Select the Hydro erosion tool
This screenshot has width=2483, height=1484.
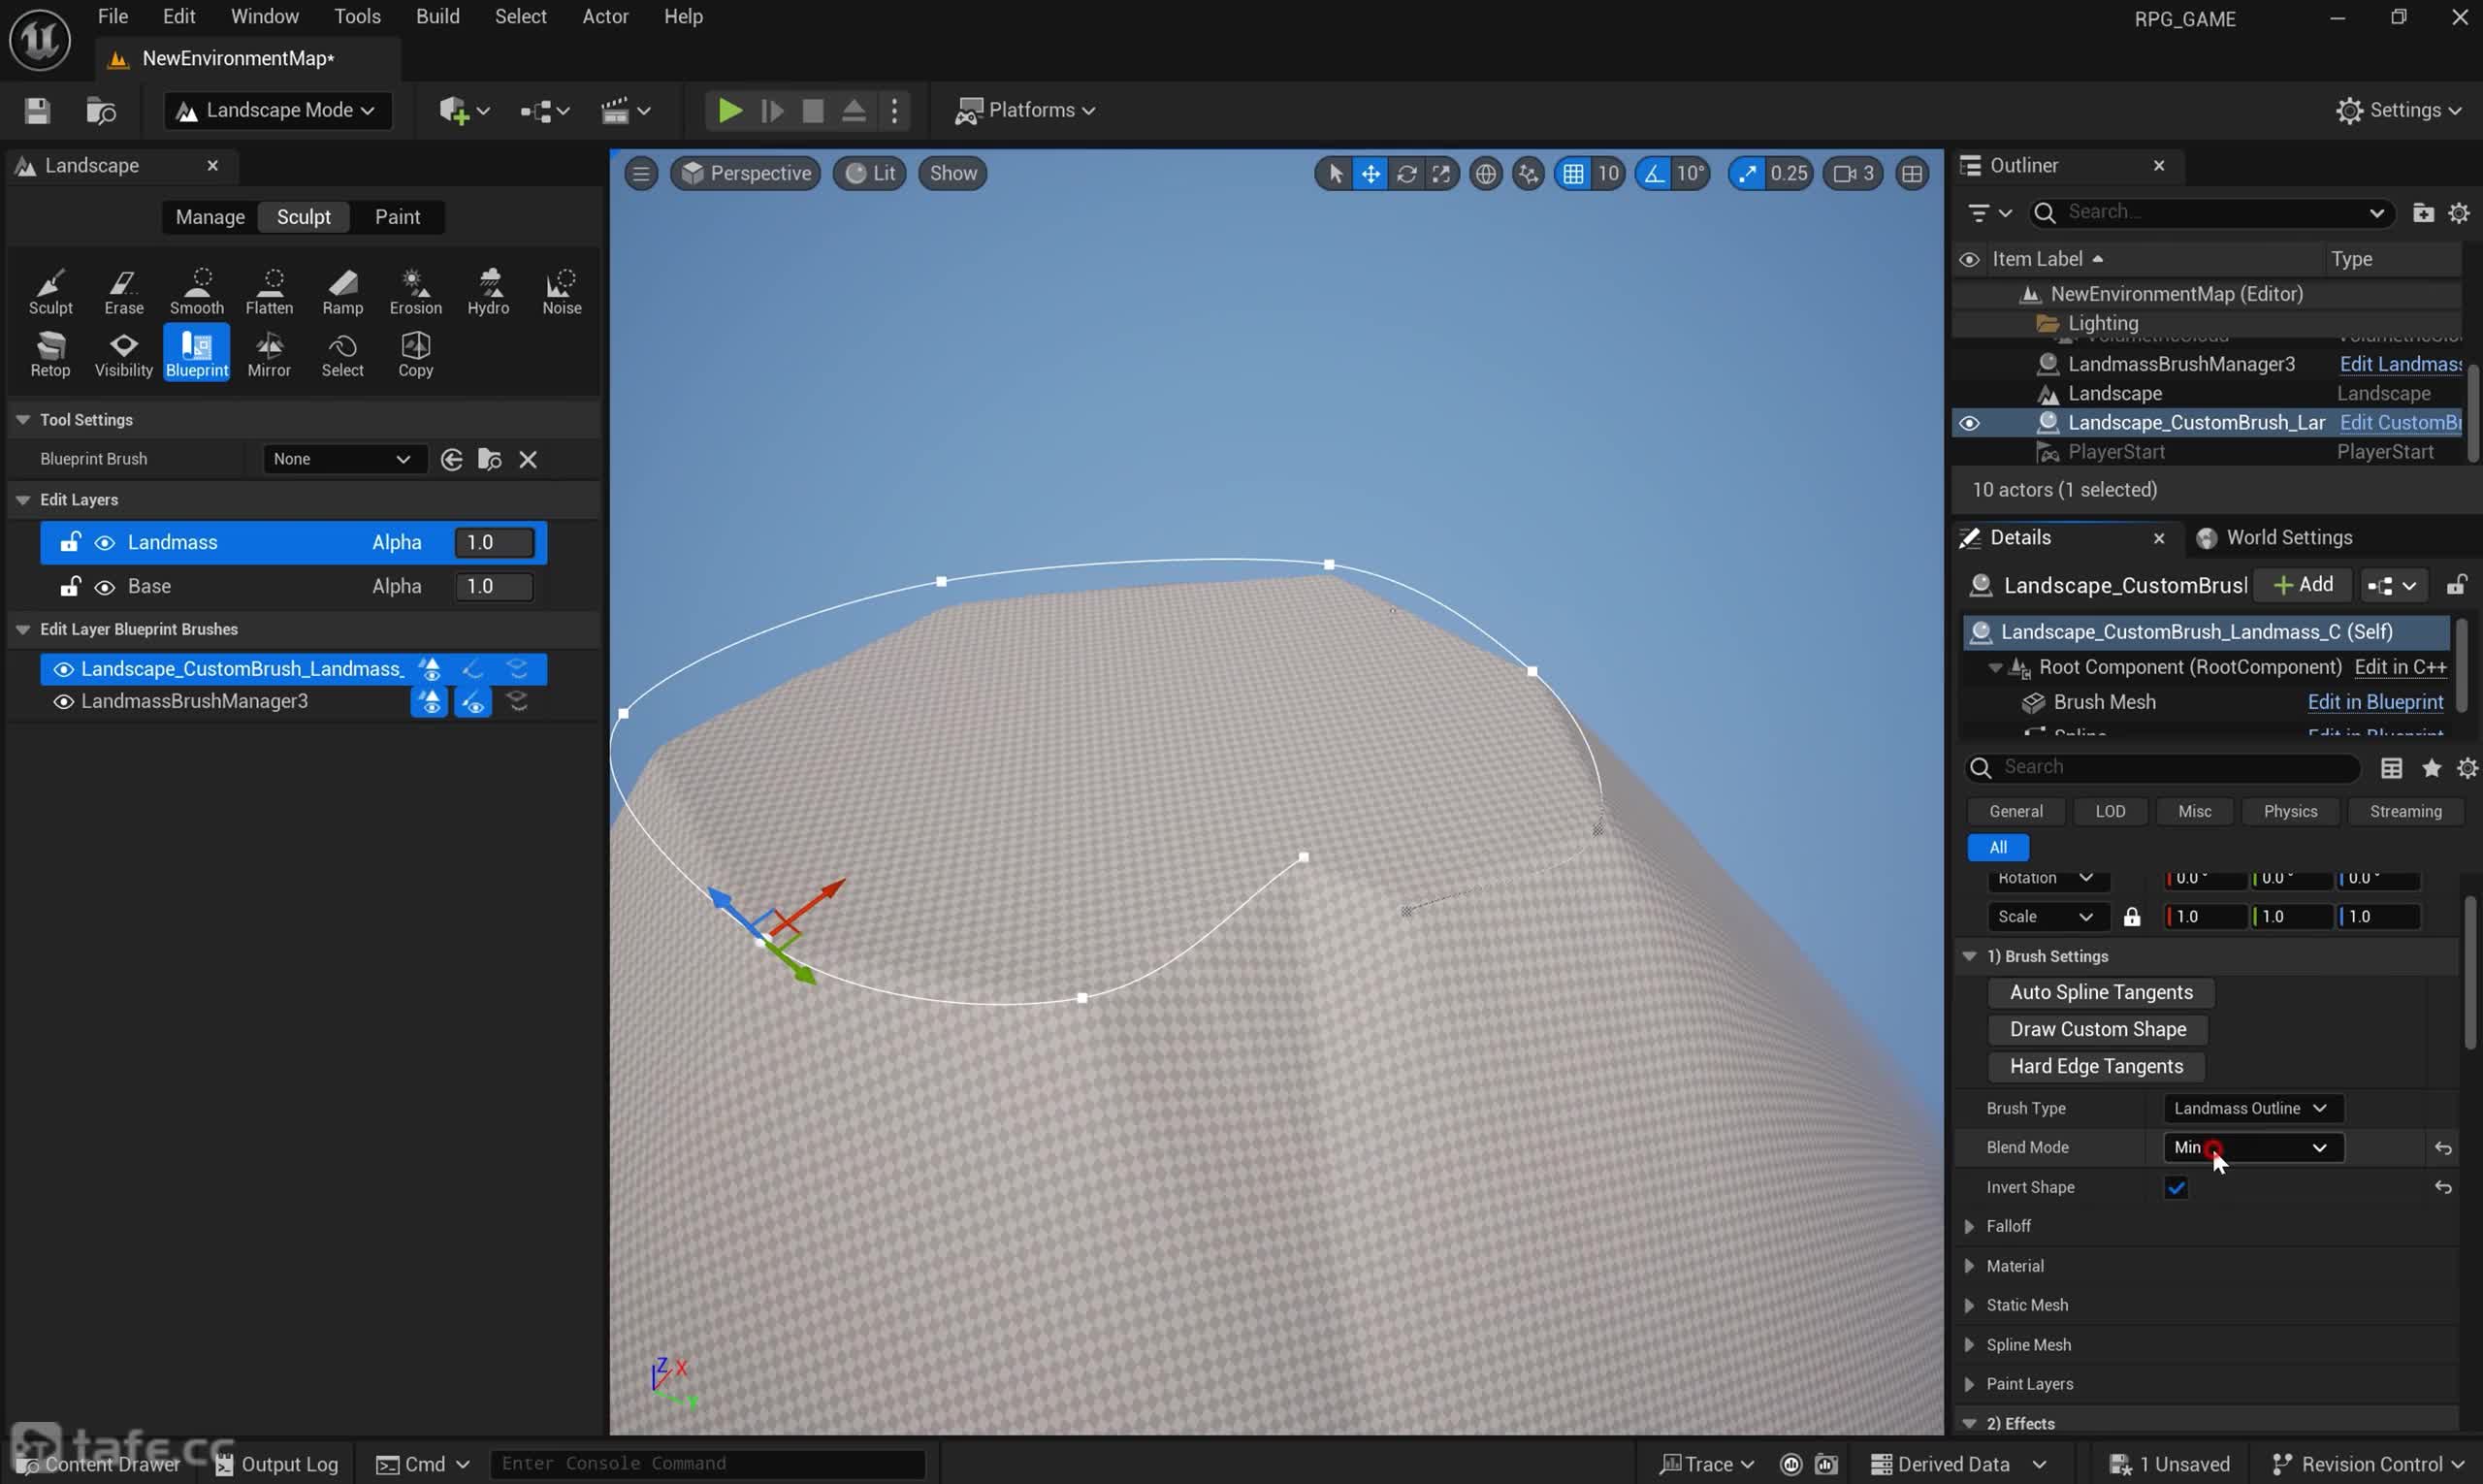pyautogui.click(x=489, y=291)
